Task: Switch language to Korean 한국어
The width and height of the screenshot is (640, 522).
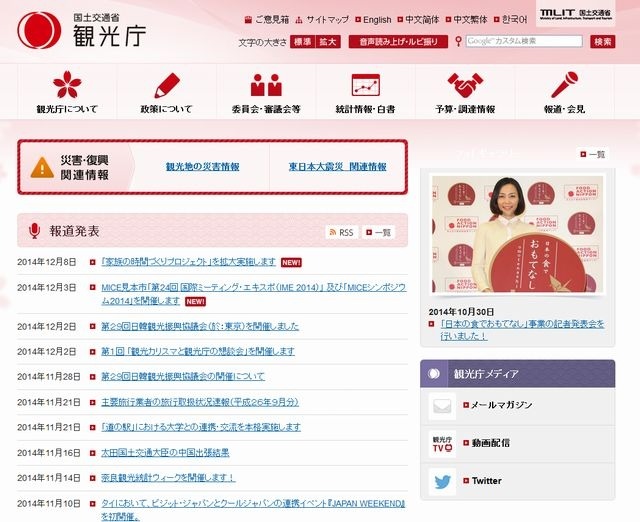Action: coord(511,20)
